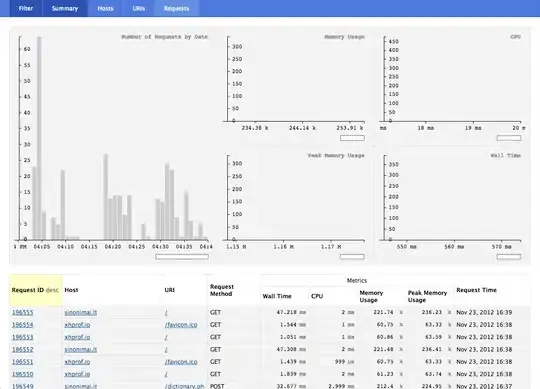Click the sinonimai.lt host in first row
Image resolution: width=540 pixels, height=389 pixels.
81,313
